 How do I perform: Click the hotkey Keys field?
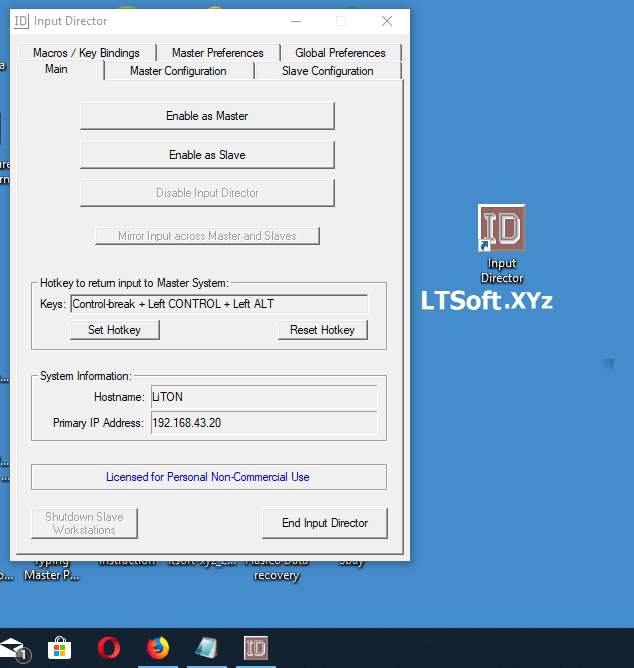219,304
